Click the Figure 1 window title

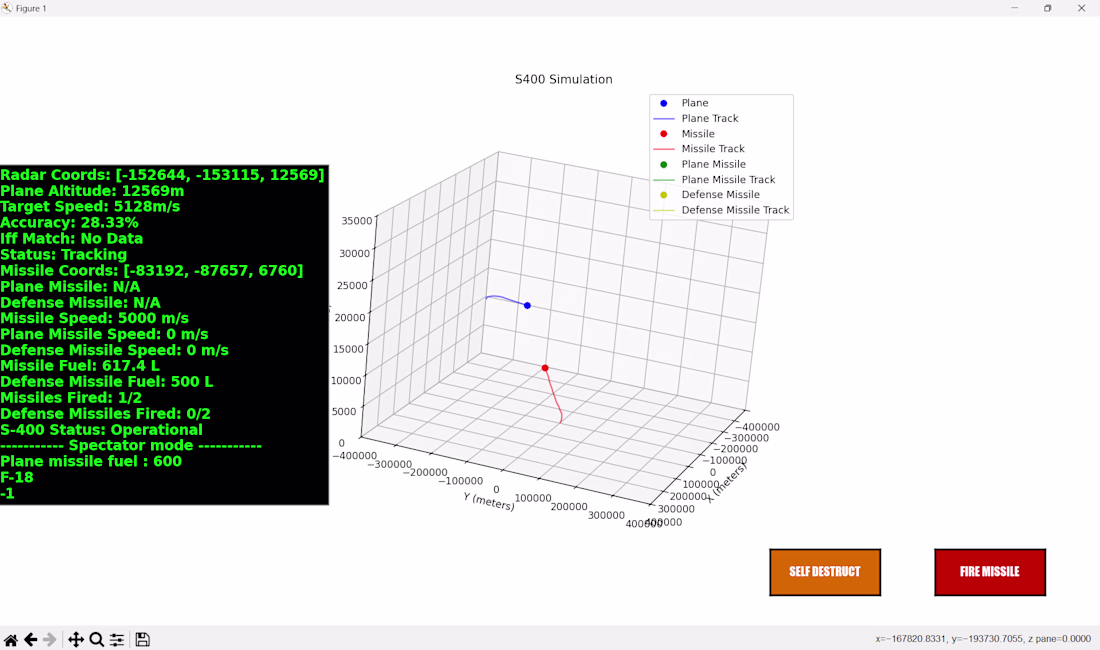(x=31, y=8)
